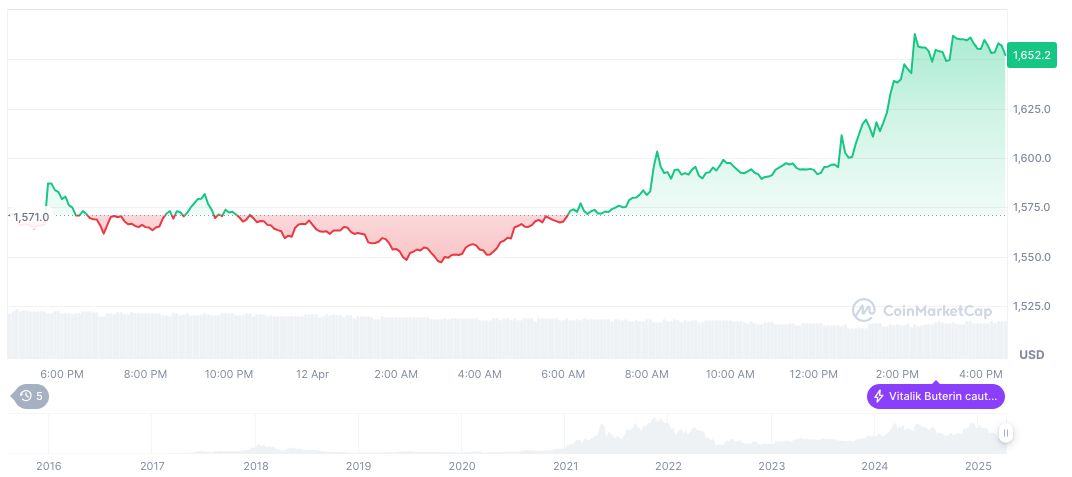The image size is (1072, 477).
Task: Select 2016 on the year timeline
Action: click(x=48, y=466)
